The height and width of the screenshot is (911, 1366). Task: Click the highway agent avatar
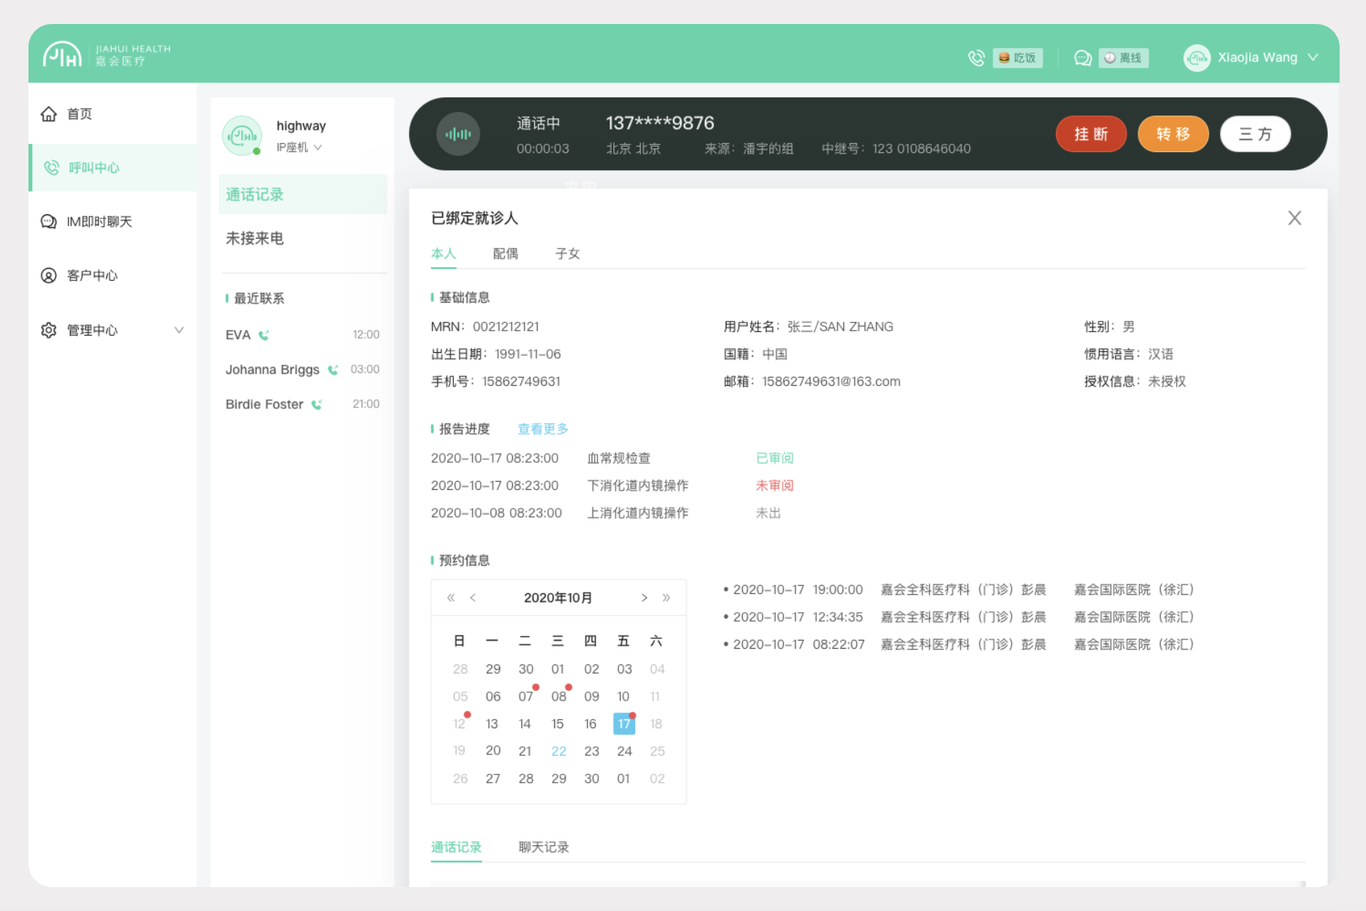[x=242, y=136]
